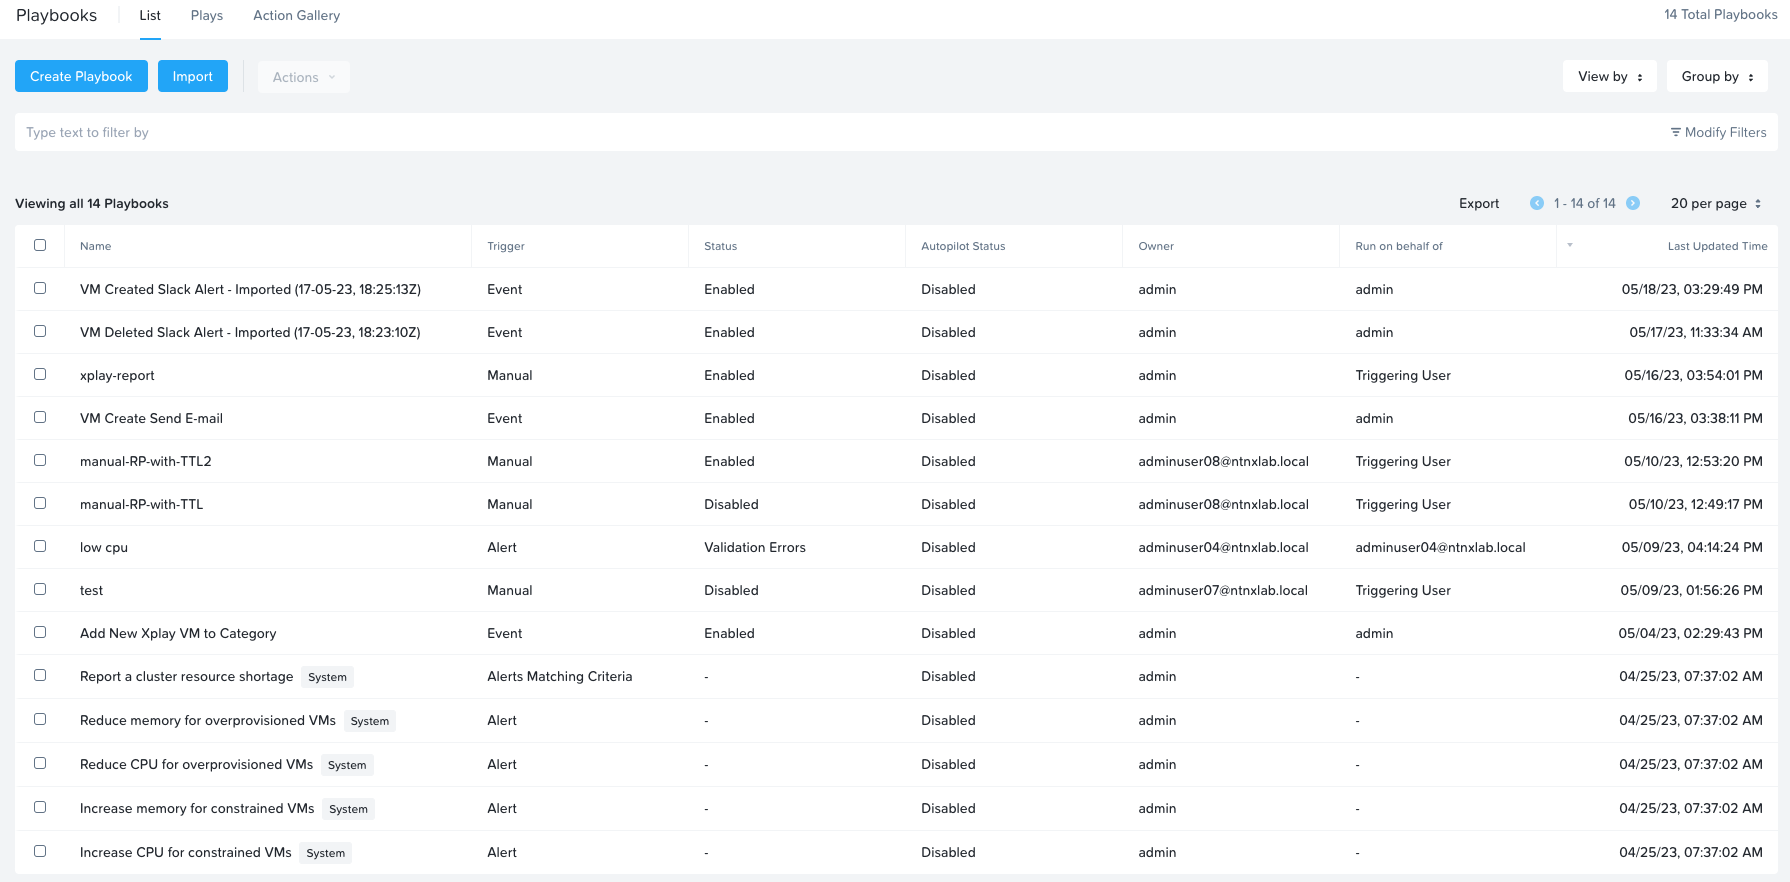Open the Action Gallery tab

click(x=296, y=16)
